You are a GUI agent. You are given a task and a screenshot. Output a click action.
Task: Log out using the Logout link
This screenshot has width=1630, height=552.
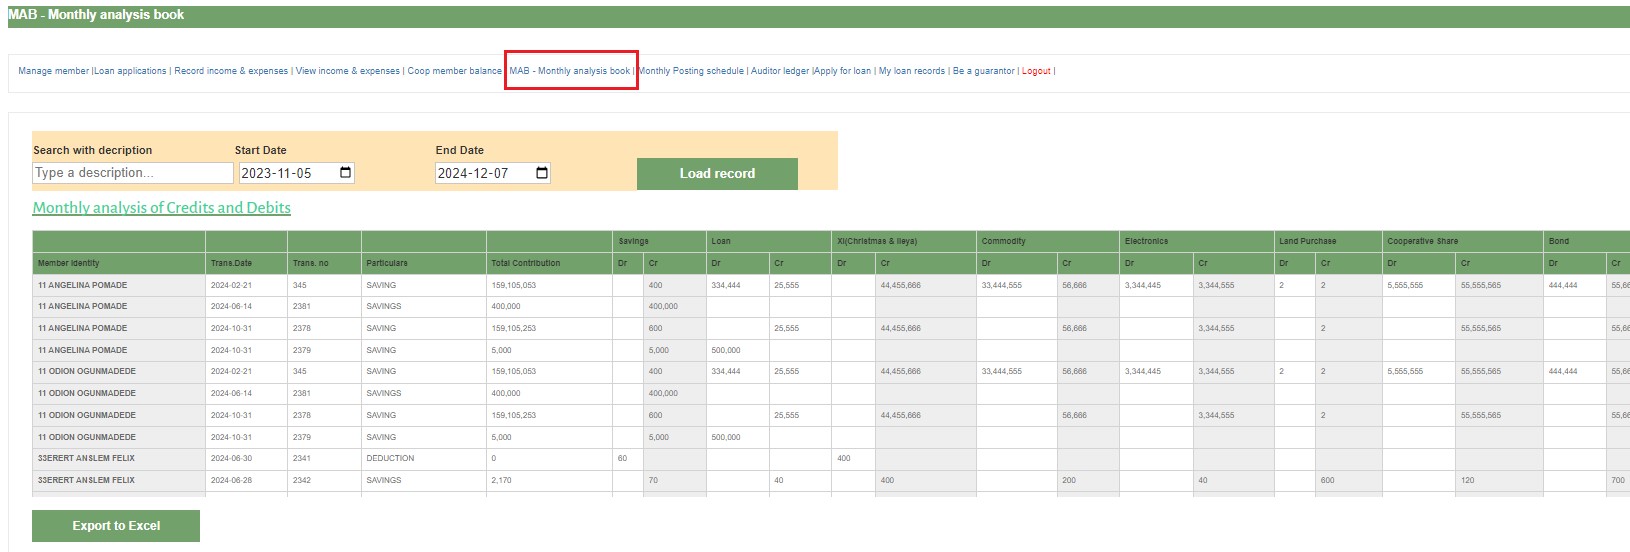point(1036,71)
